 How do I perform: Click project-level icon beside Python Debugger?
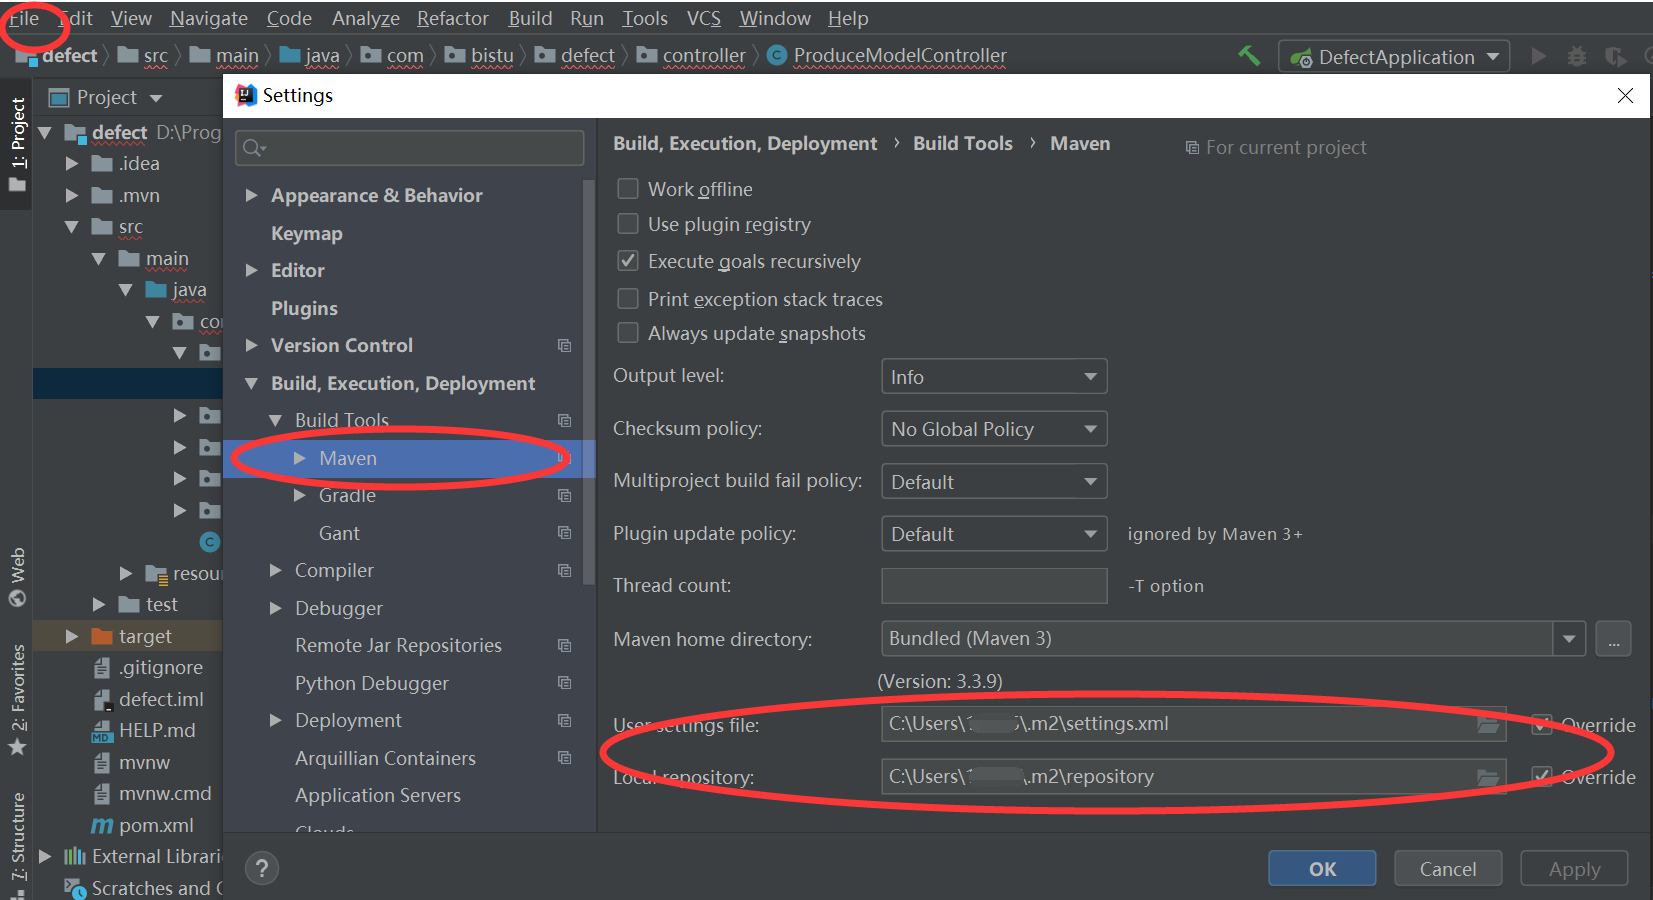564,683
